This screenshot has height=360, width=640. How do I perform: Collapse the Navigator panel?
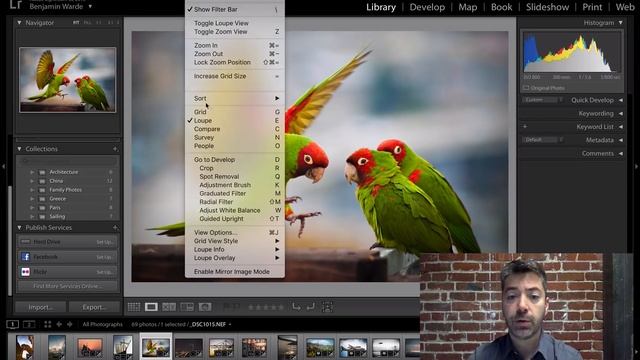point(19,22)
